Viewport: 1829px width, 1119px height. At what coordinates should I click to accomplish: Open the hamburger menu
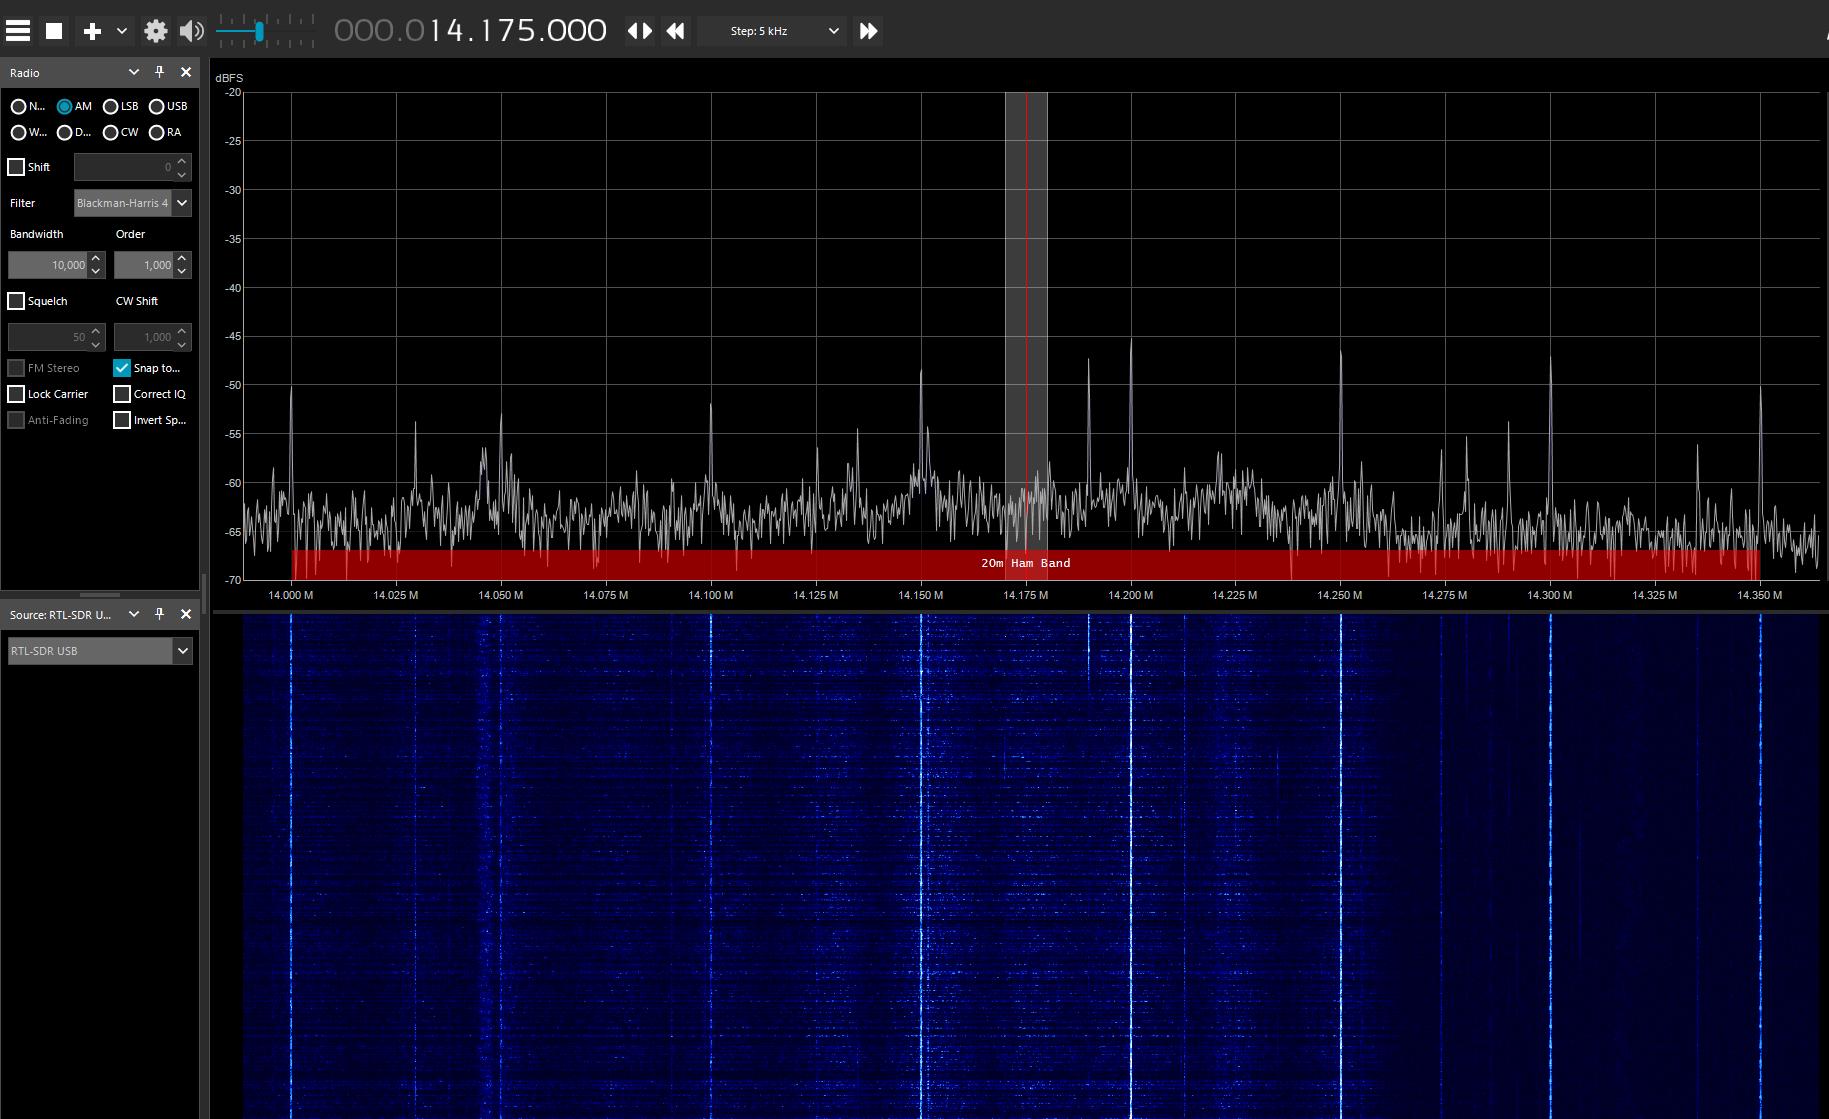point(17,30)
